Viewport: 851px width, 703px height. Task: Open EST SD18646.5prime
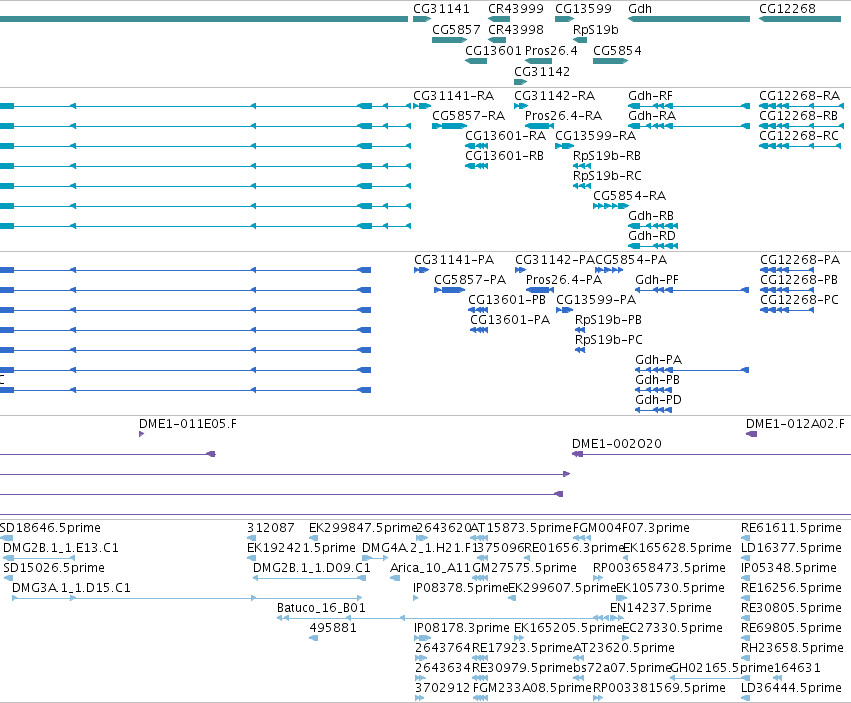pos(50,528)
